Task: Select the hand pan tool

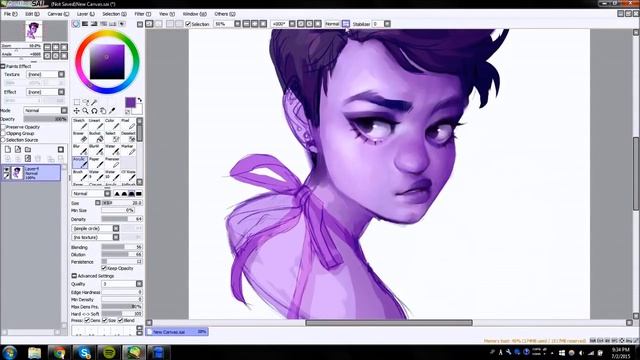Action: (x=103, y=111)
